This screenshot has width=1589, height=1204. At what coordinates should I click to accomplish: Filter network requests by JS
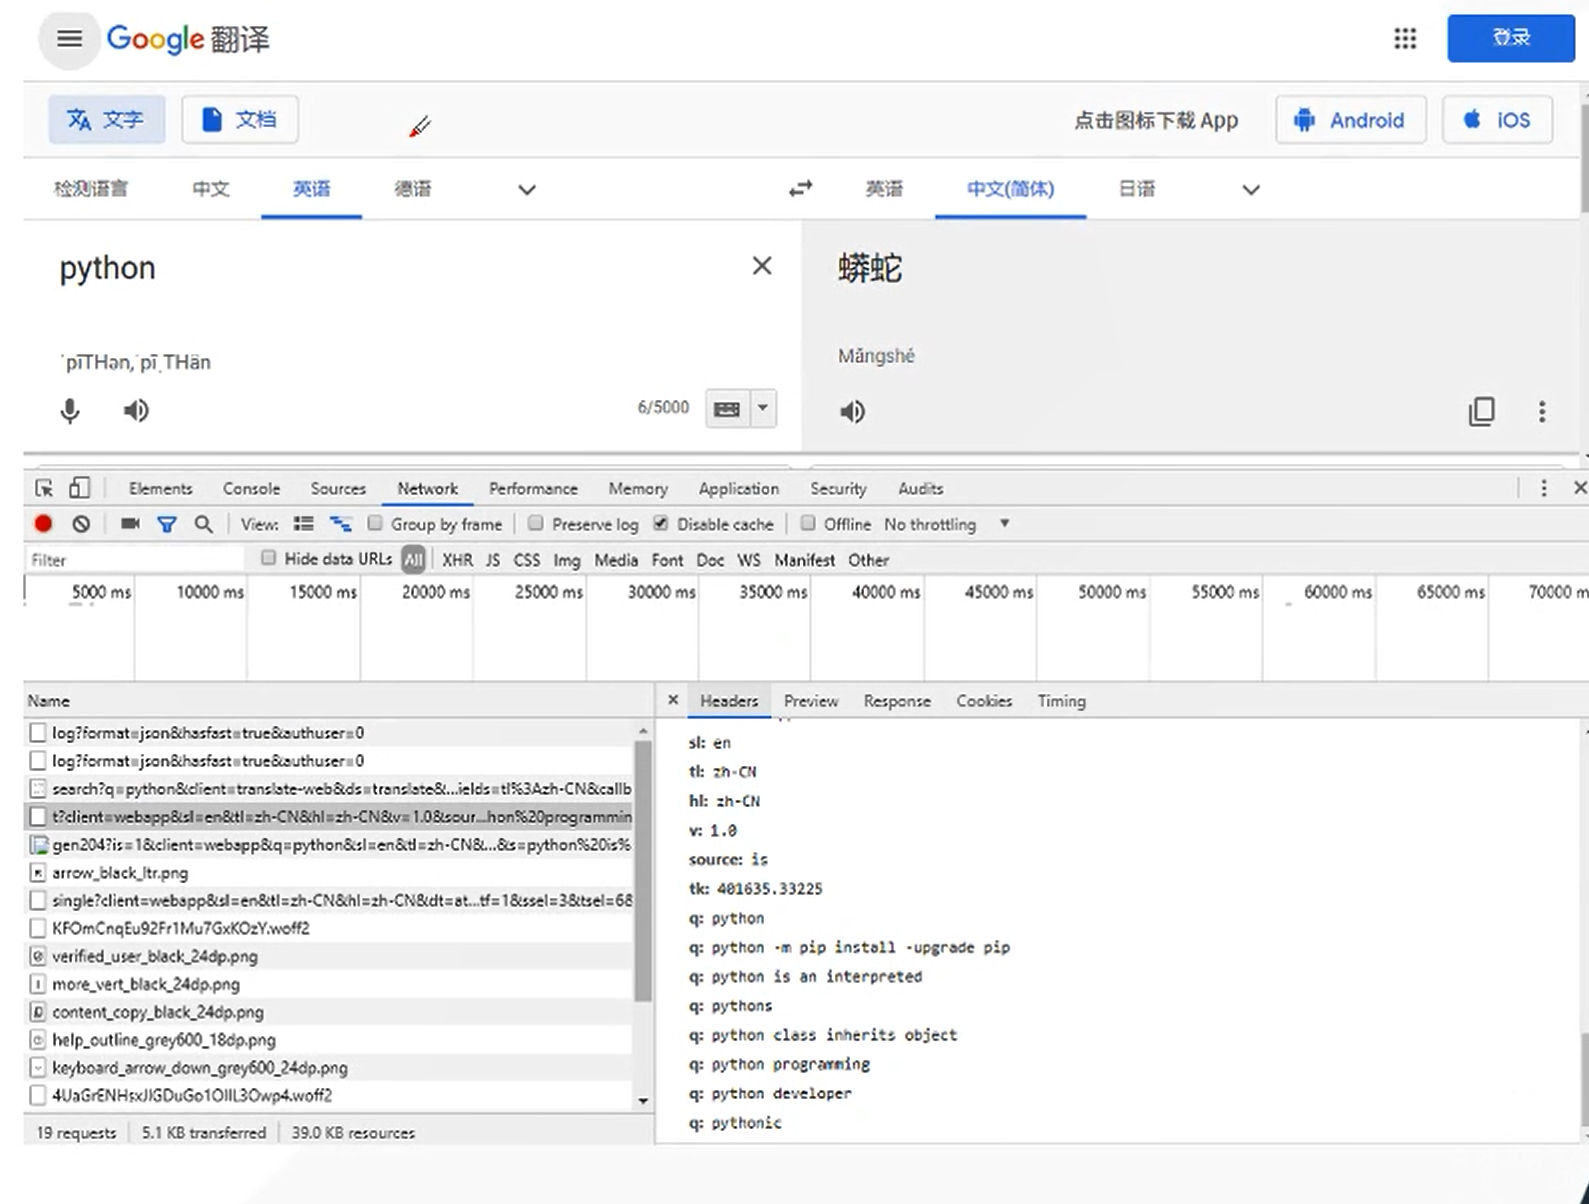tap(493, 560)
